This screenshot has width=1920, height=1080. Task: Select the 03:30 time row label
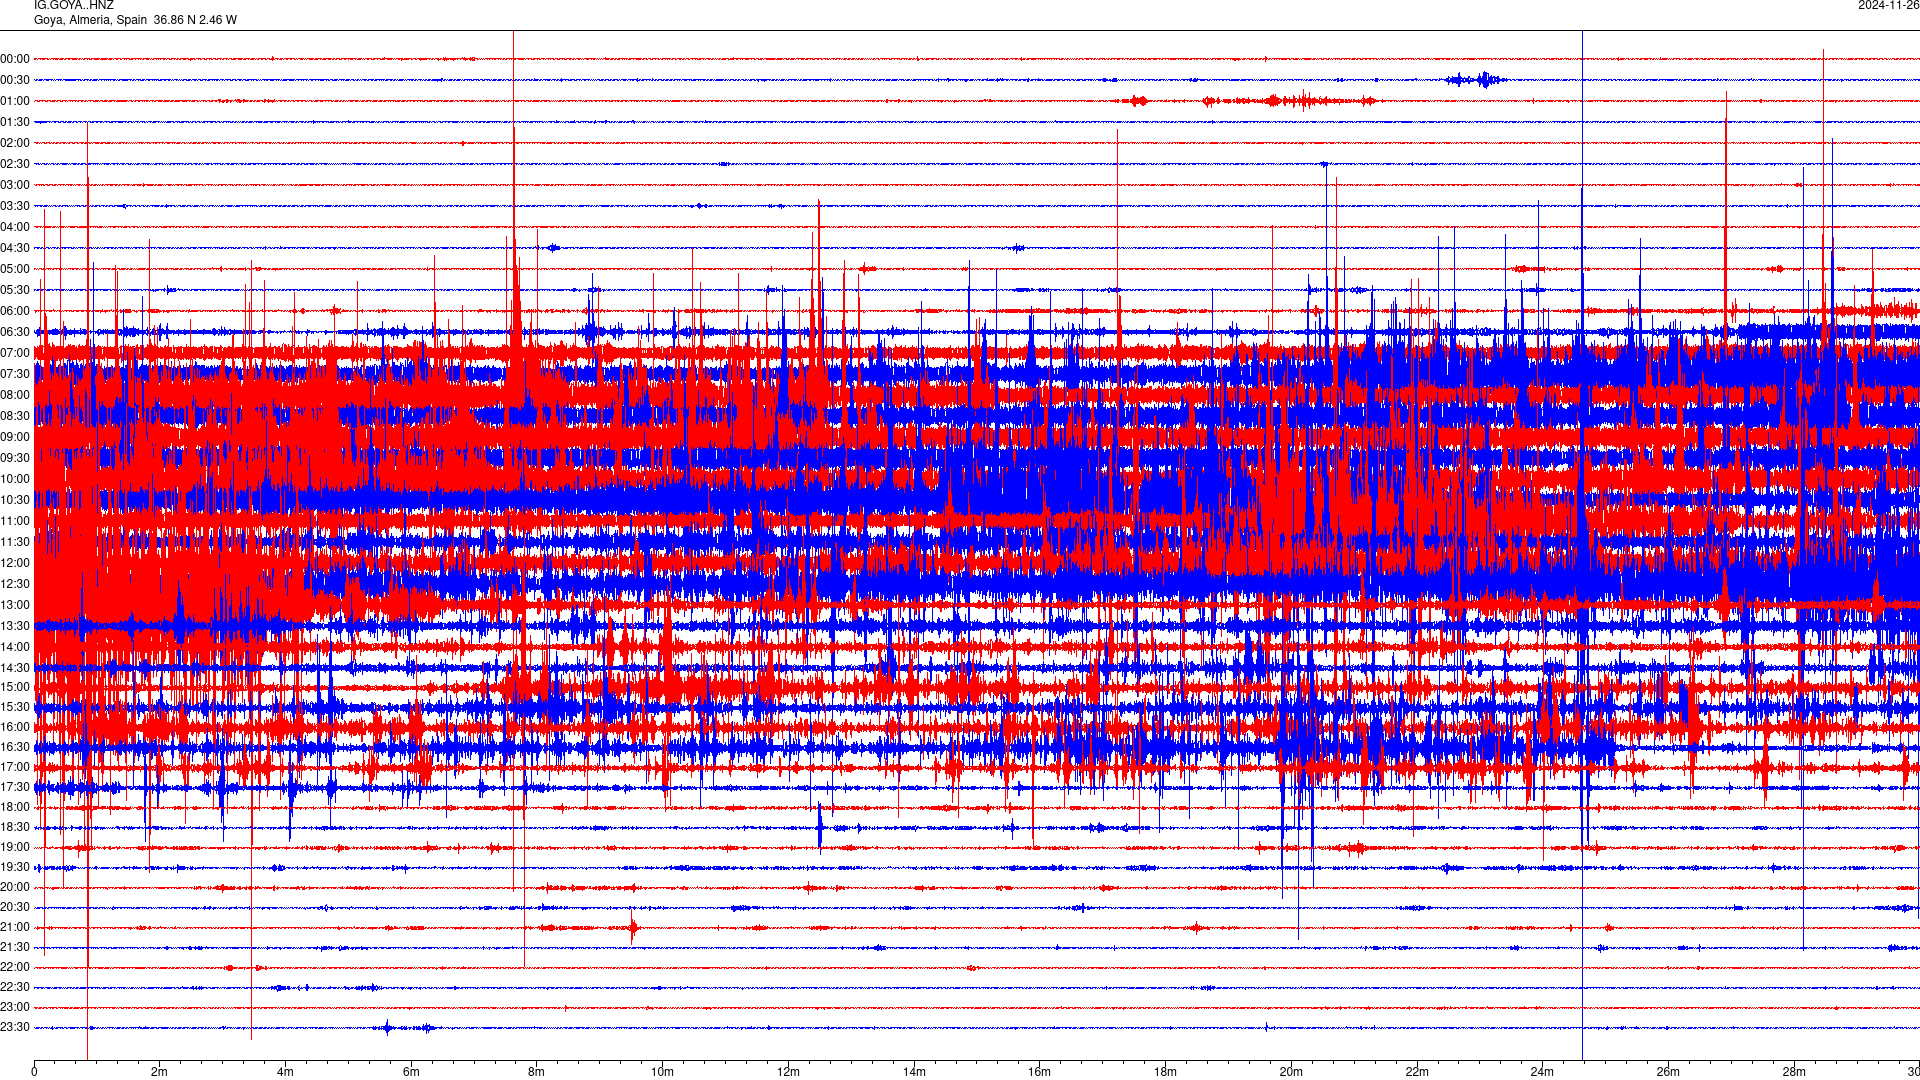click(15, 206)
